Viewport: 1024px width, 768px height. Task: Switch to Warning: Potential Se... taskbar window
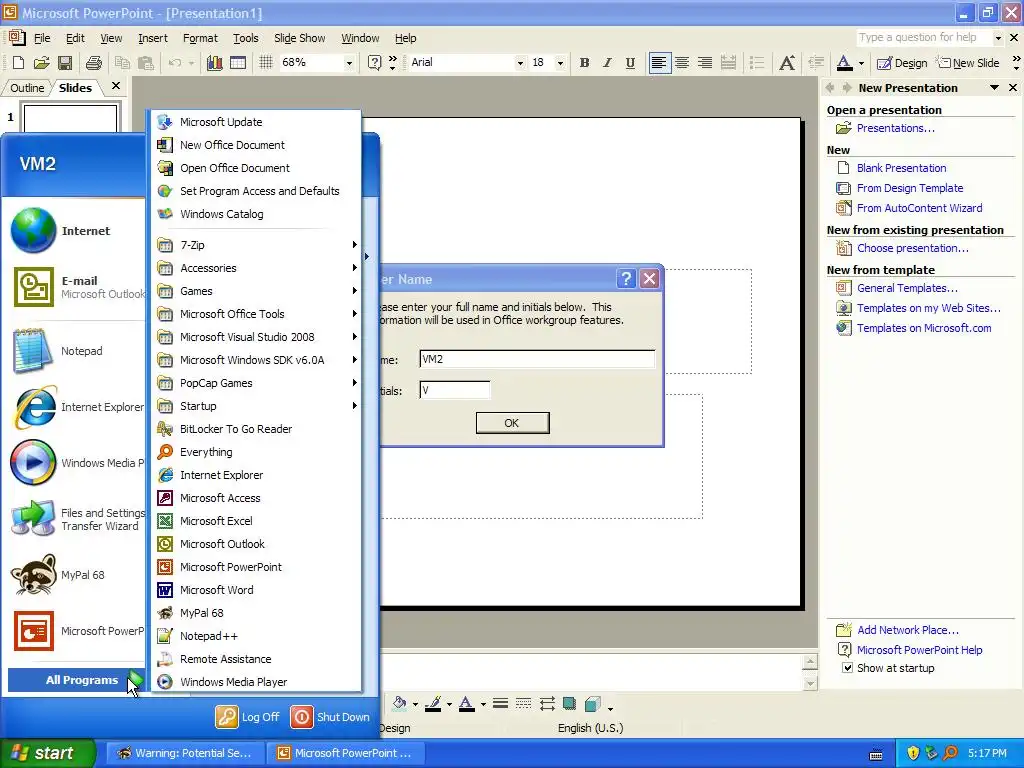pos(185,753)
